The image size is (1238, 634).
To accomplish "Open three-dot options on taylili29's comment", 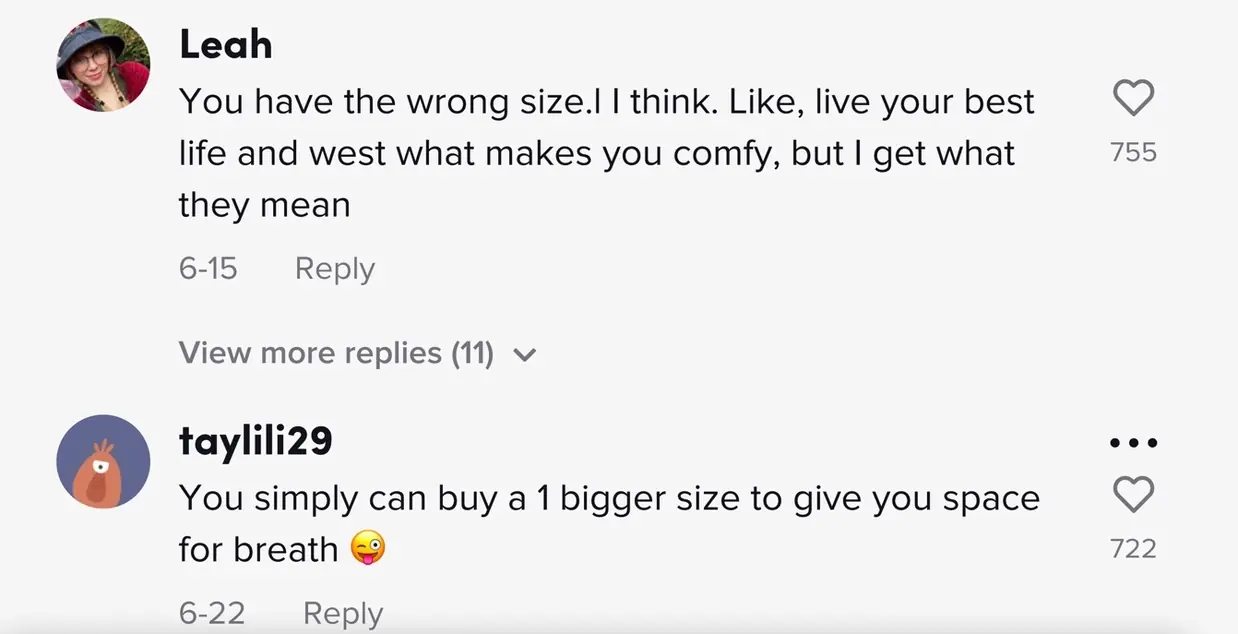I will 1133,442.
